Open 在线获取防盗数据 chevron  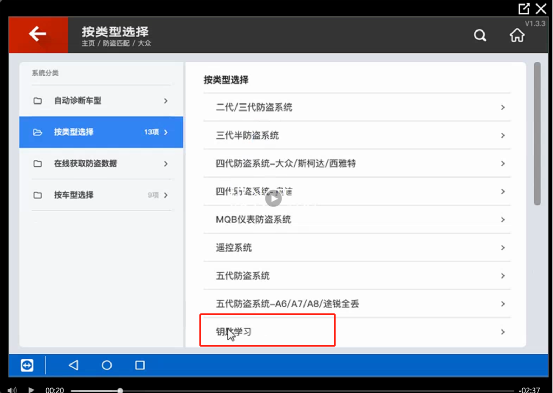[165, 164]
